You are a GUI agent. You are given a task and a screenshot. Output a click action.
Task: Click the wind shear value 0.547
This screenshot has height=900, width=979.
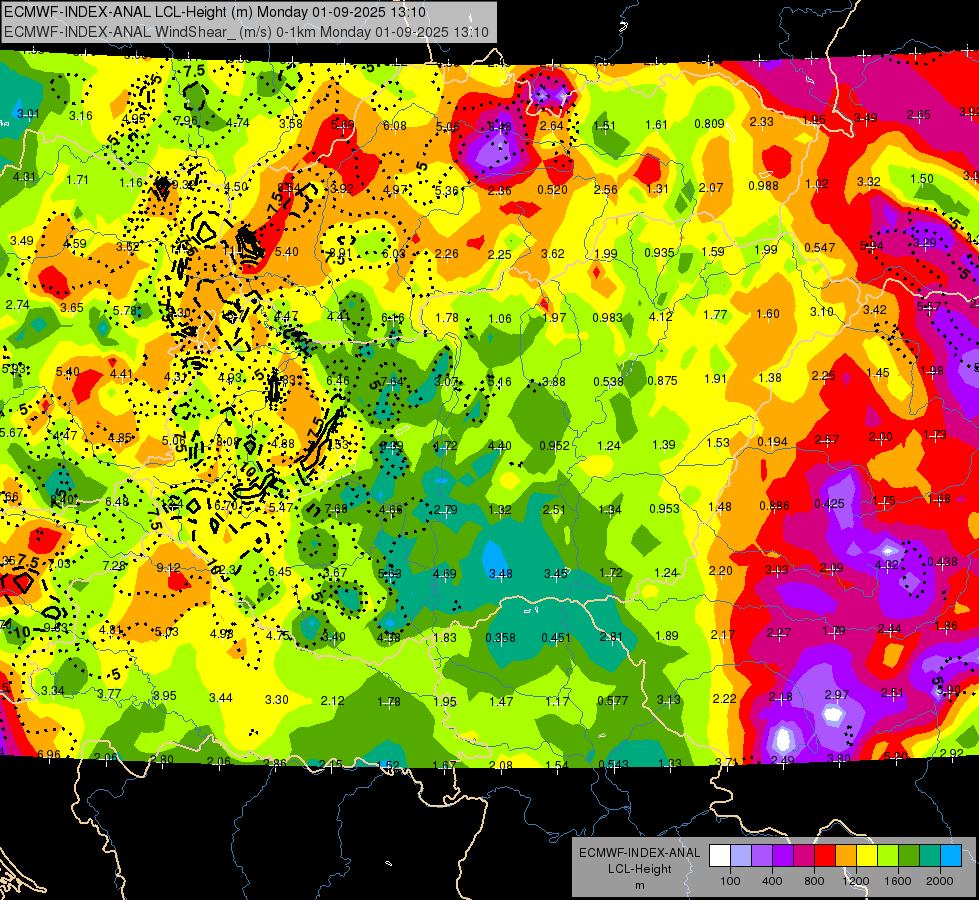coord(820,248)
